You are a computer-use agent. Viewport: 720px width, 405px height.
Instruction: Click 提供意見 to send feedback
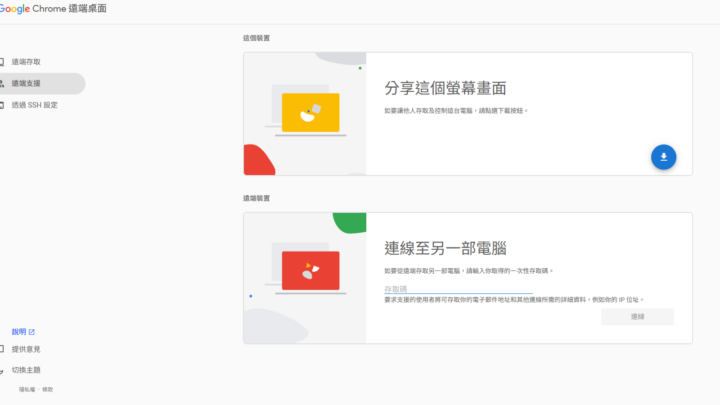click(26, 349)
